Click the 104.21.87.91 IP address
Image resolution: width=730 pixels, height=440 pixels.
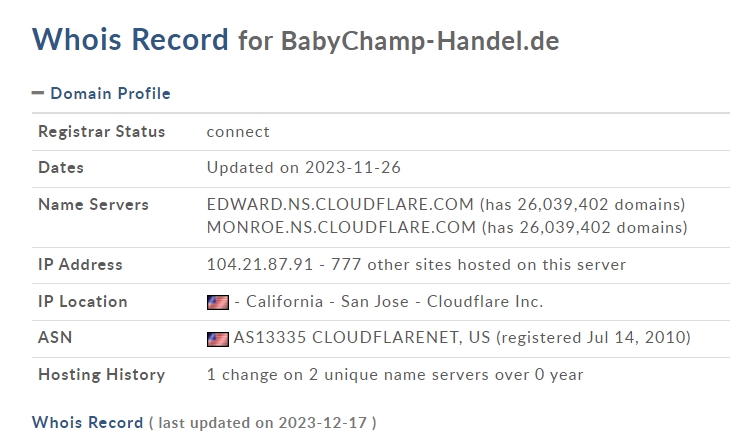coord(260,264)
